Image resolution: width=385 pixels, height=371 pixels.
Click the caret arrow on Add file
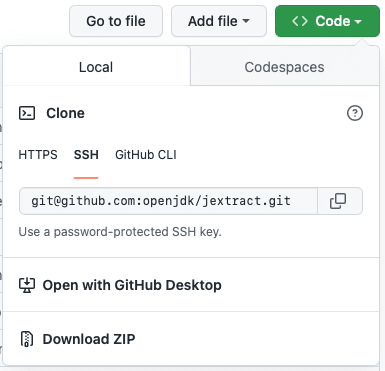click(x=246, y=21)
